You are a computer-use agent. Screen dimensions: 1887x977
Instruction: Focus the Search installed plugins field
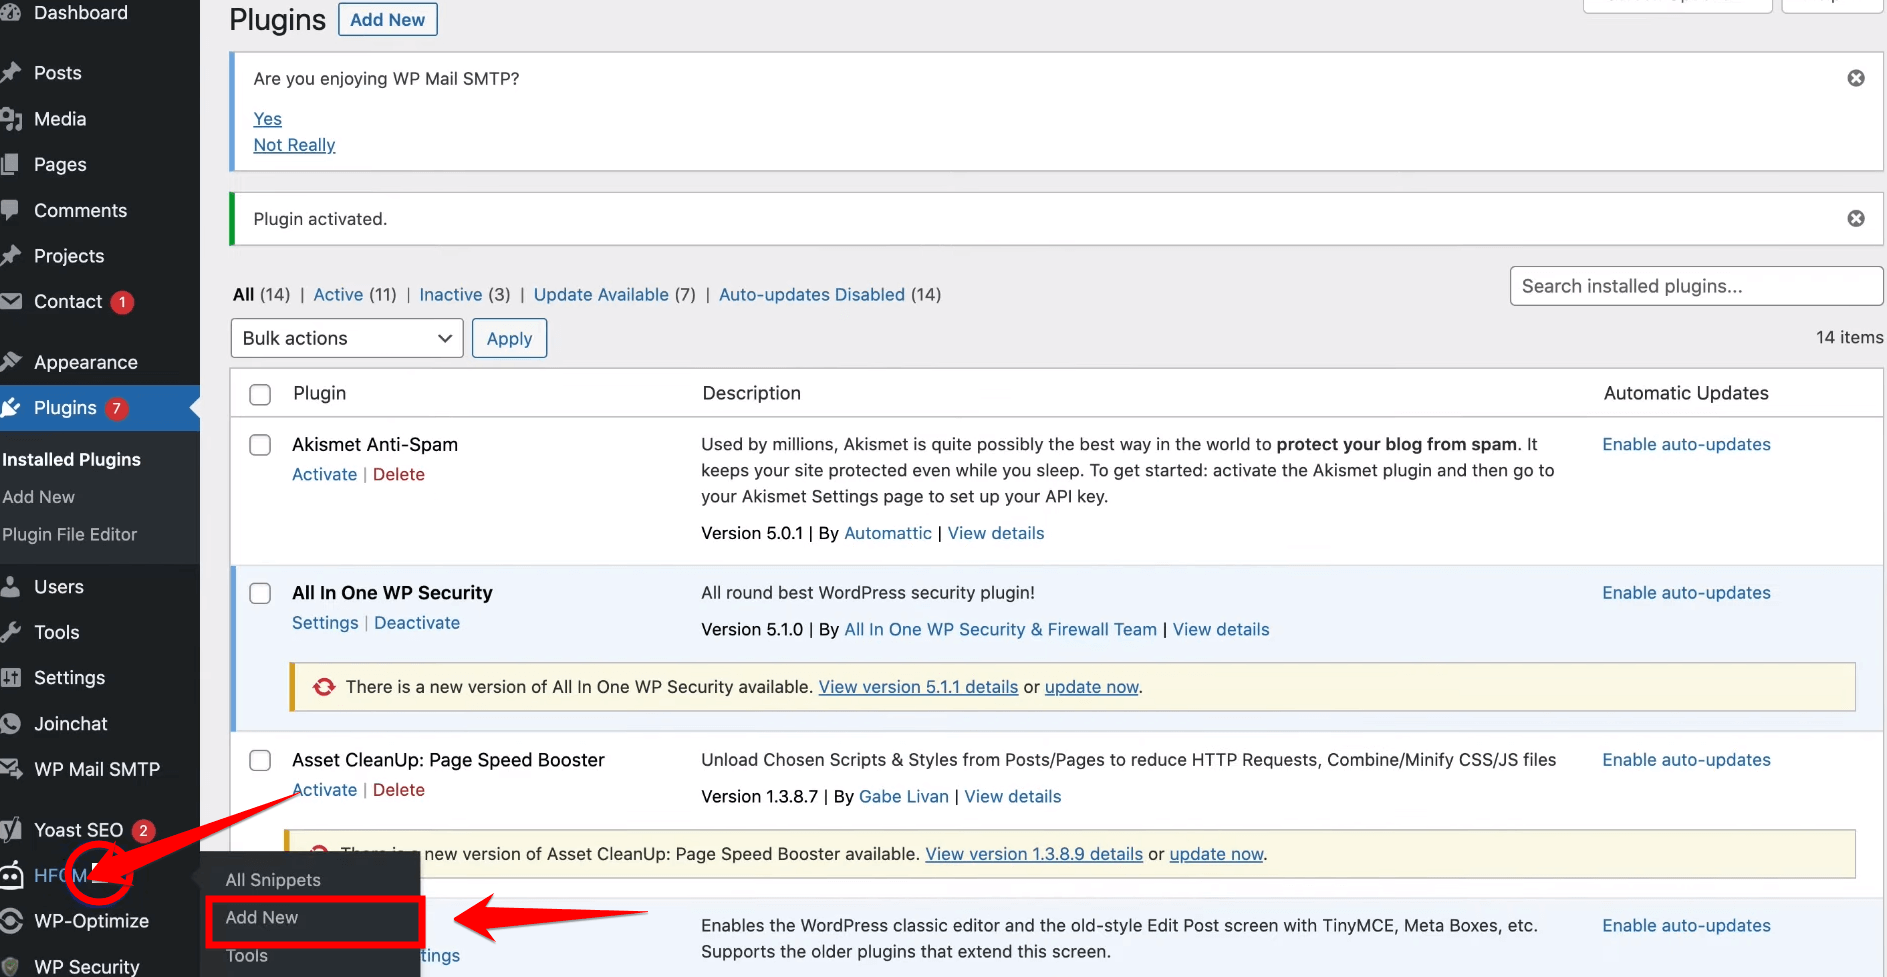(x=1695, y=286)
